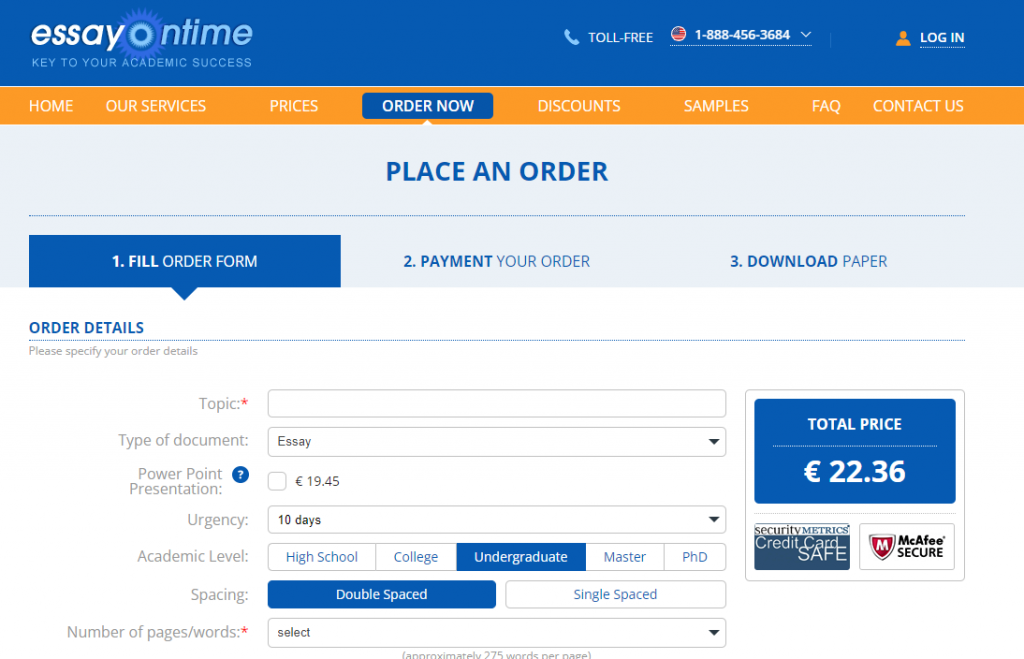Click into the Topic input field
The width and height of the screenshot is (1024, 659).
(497, 404)
